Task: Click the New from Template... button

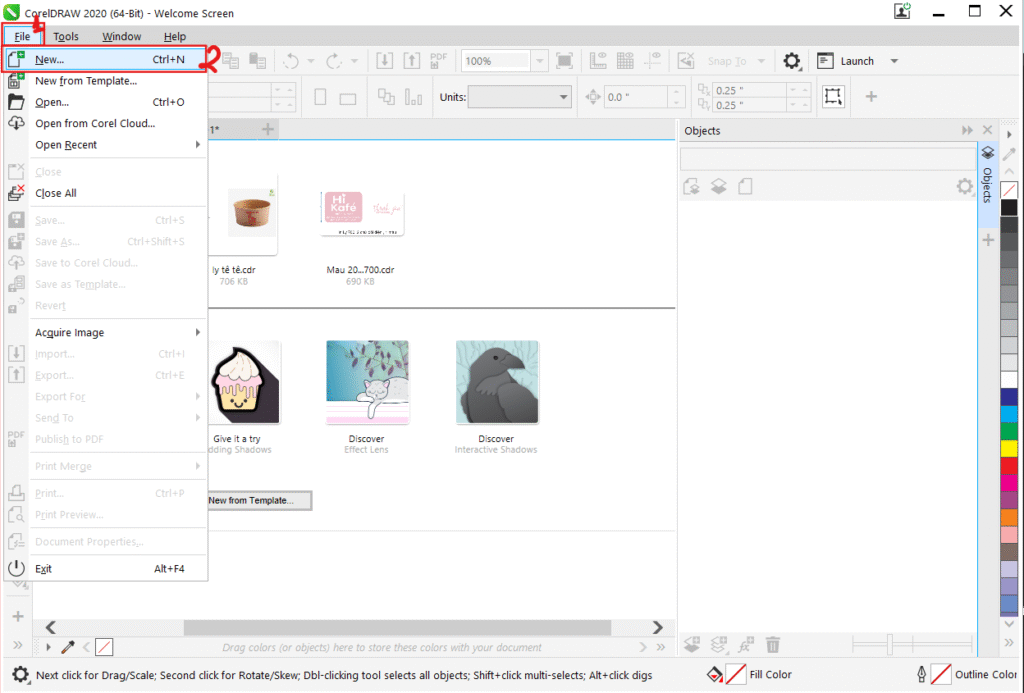Action: tap(259, 500)
